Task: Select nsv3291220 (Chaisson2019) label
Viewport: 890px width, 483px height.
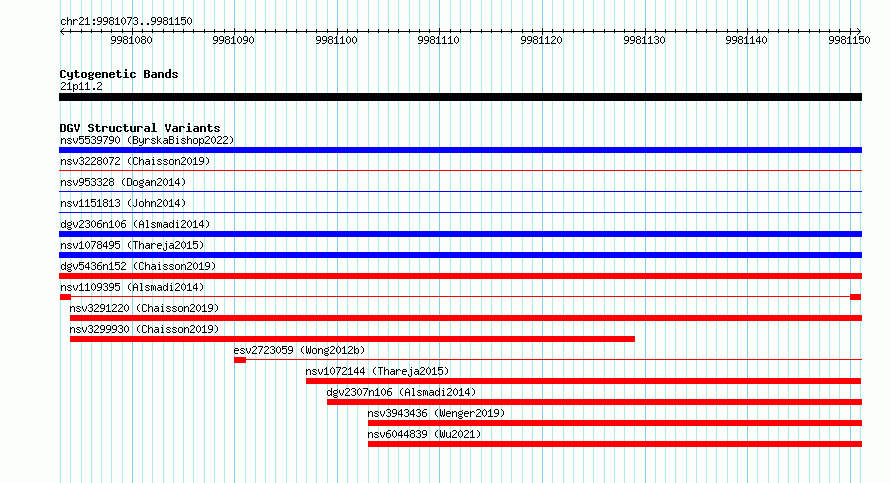Action: pos(144,308)
